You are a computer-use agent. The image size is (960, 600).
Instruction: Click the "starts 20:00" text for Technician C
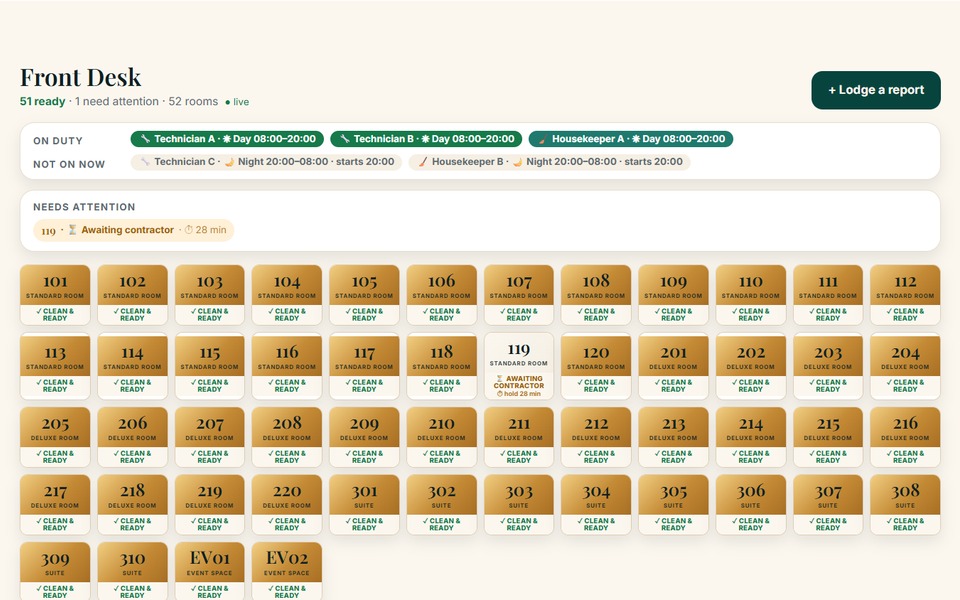click(x=366, y=162)
